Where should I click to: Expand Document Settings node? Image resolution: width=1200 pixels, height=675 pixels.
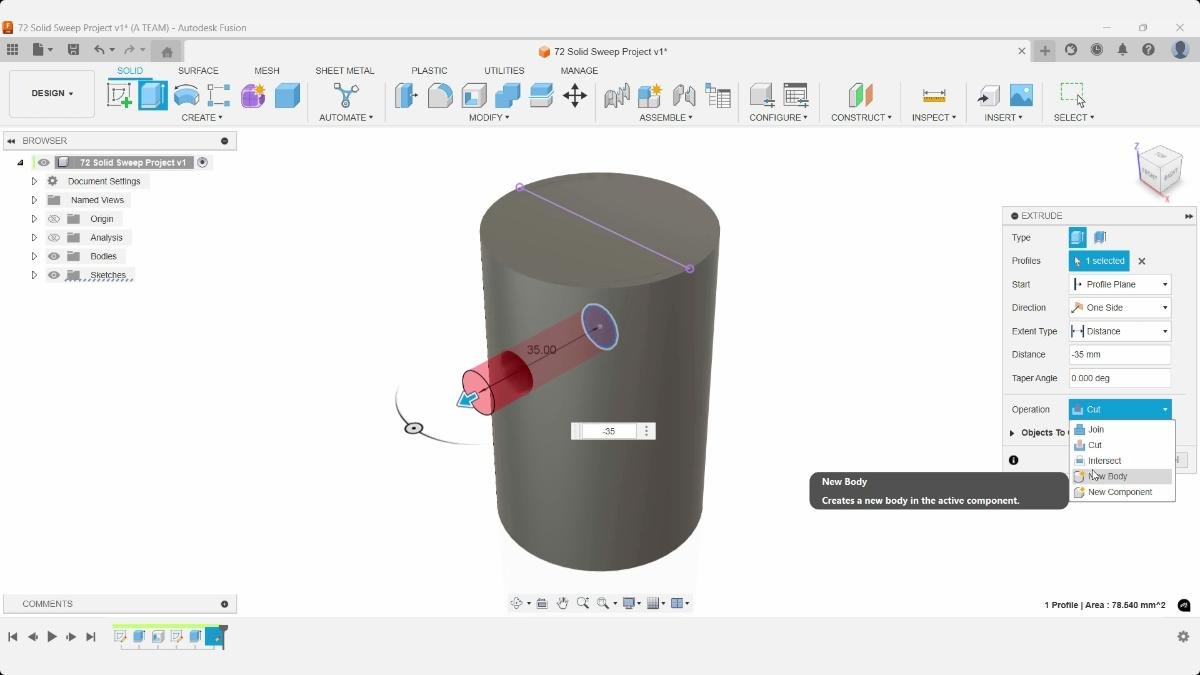(x=34, y=181)
